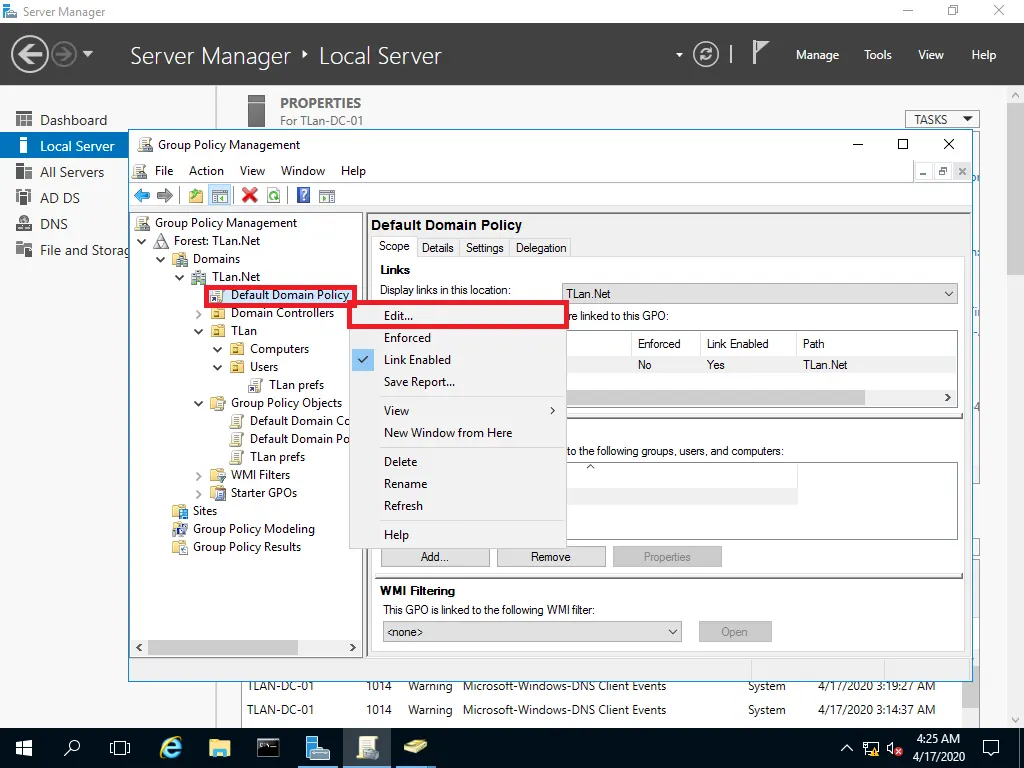Click the Remove button
Screen dimensions: 1024x768
click(x=551, y=556)
